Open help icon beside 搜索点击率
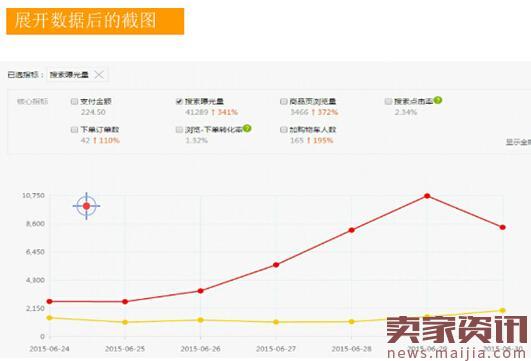This screenshot has width=531, height=361. pyautogui.click(x=438, y=100)
